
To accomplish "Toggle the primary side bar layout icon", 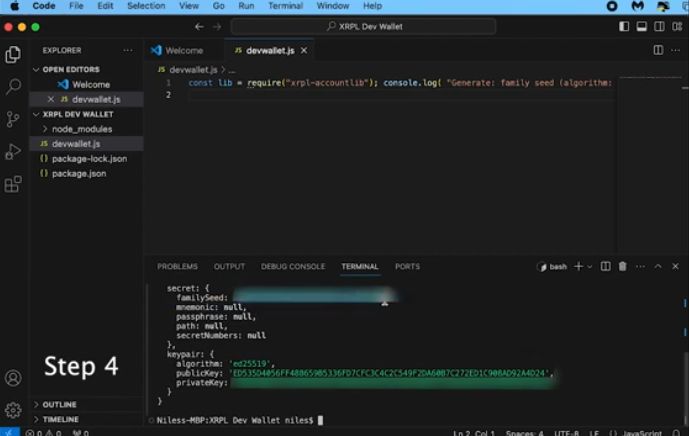I will pos(624,26).
